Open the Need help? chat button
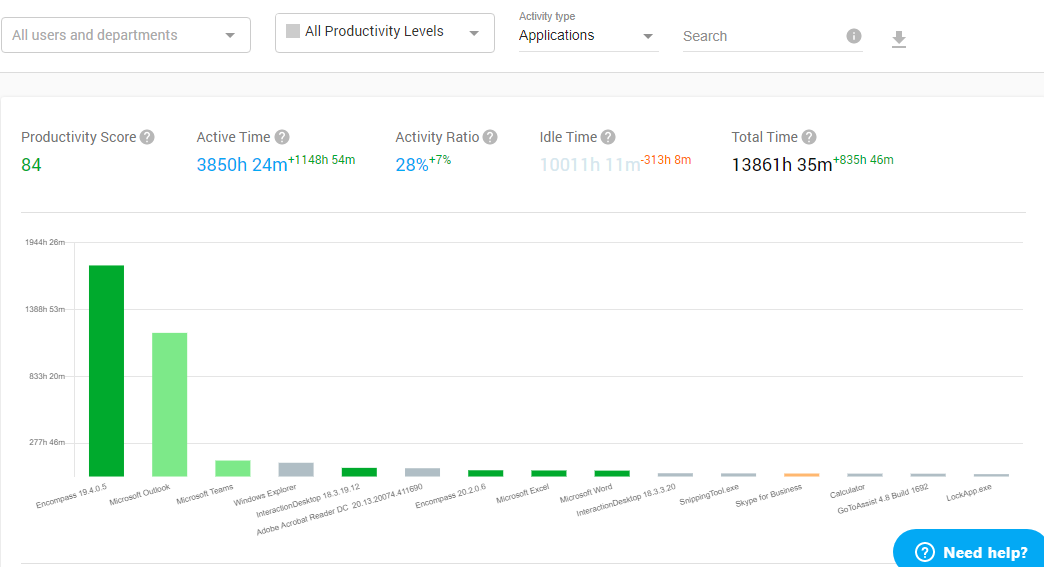 [970, 552]
